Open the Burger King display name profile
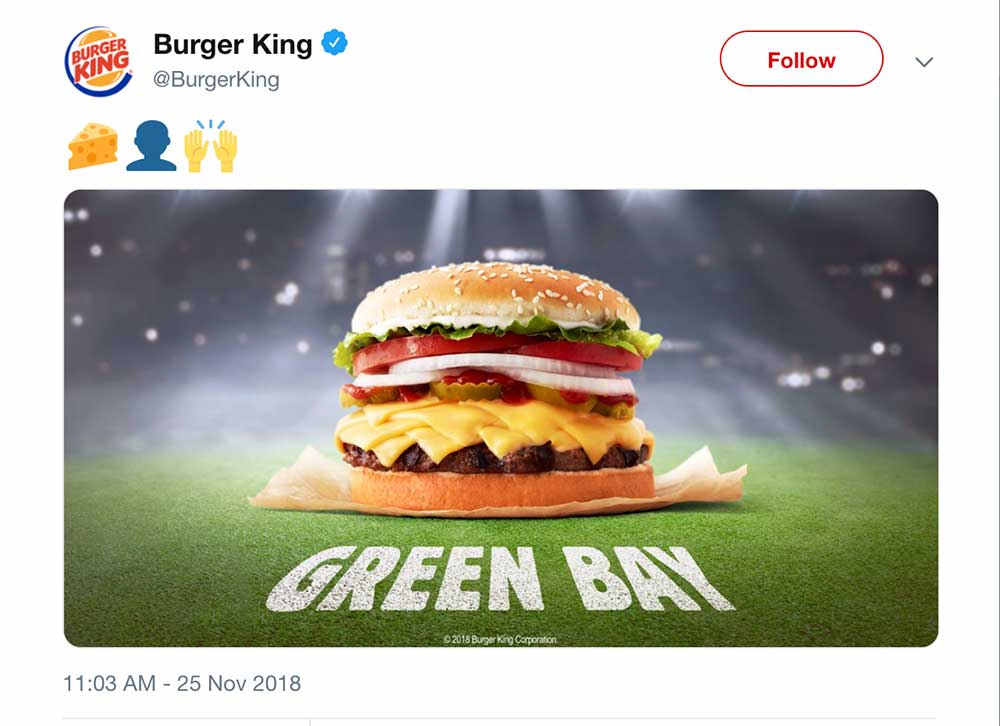 click(x=233, y=44)
